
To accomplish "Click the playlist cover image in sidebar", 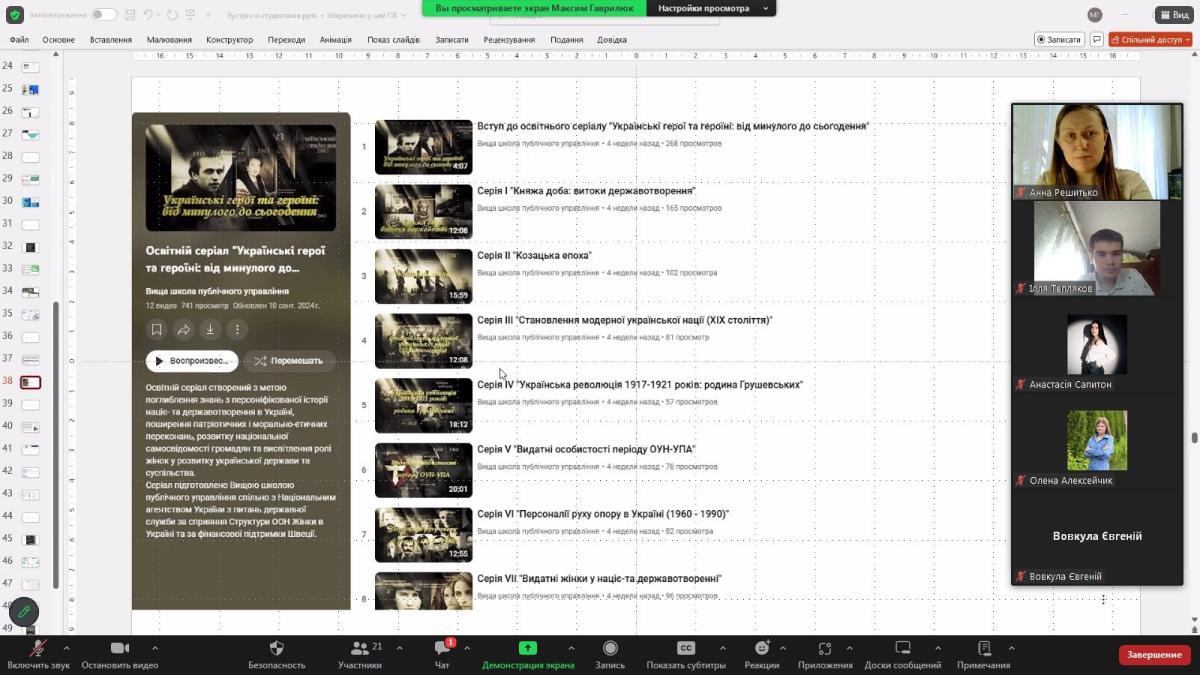I will pyautogui.click(x=241, y=177).
